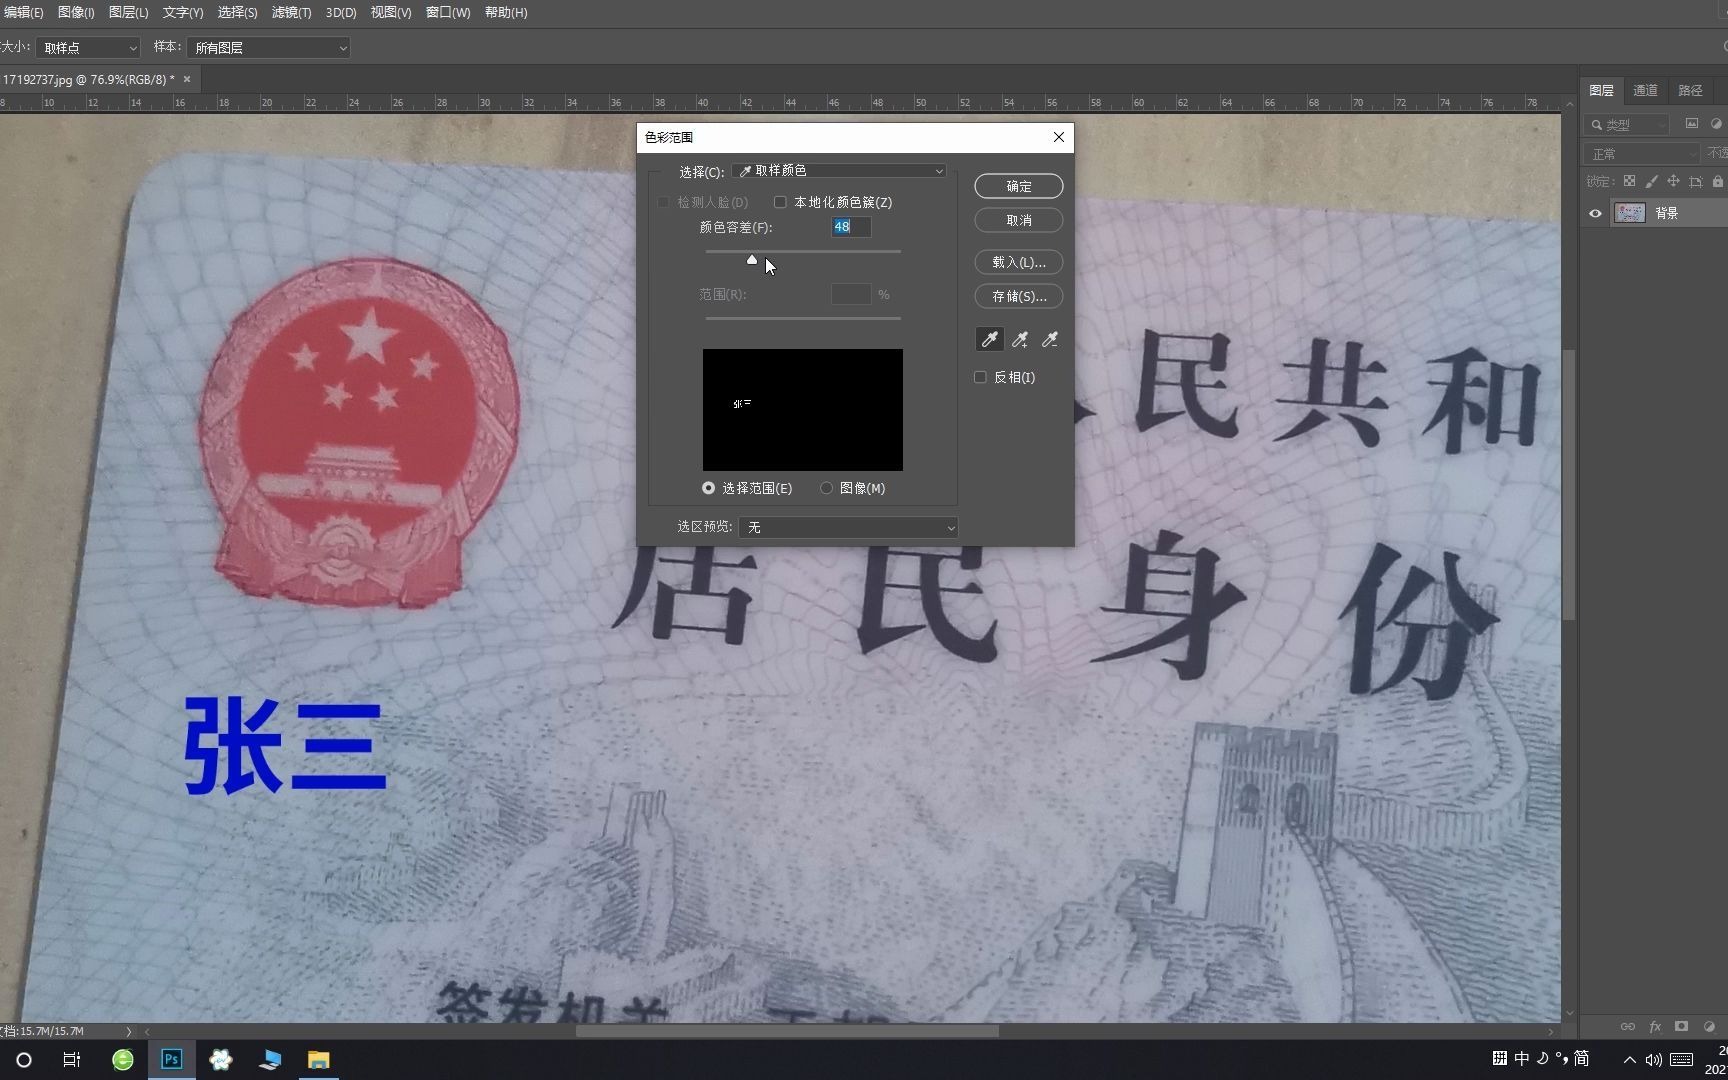The height and width of the screenshot is (1080, 1728).
Task: Lock artboard nesting icon
Action: pyautogui.click(x=1695, y=181)
